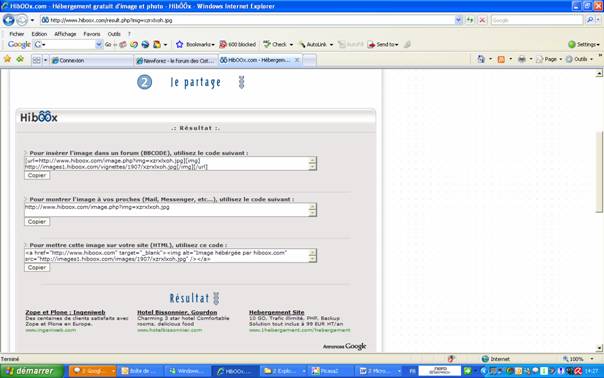
Task: Click the Google toolbar Settings icon
Action: [572, 44]
